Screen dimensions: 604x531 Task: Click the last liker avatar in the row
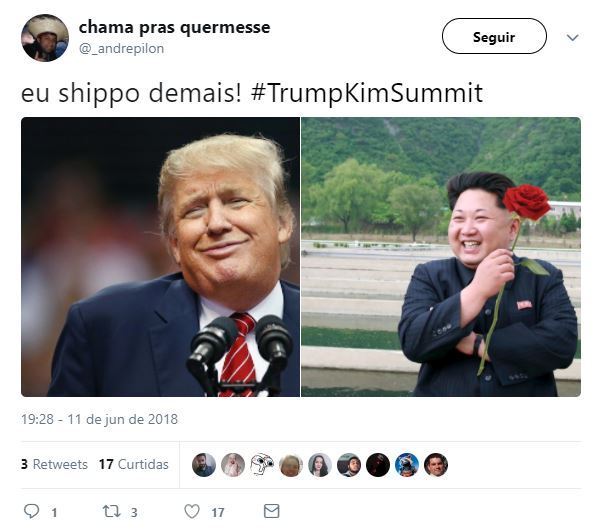click(x=436, y=465)
